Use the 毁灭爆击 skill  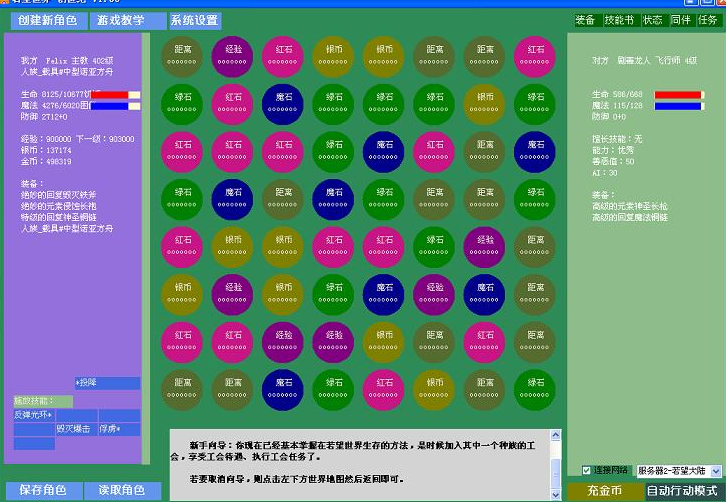click(76, 429)
